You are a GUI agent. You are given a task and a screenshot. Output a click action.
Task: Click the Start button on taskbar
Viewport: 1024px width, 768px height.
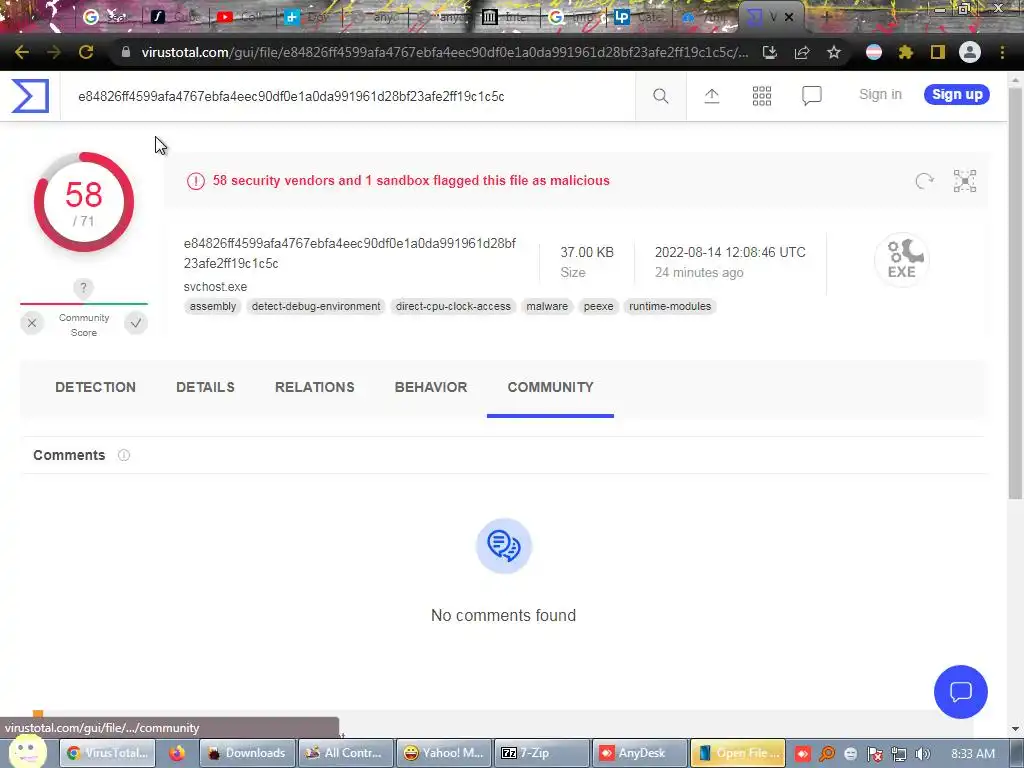pos(27,752)
